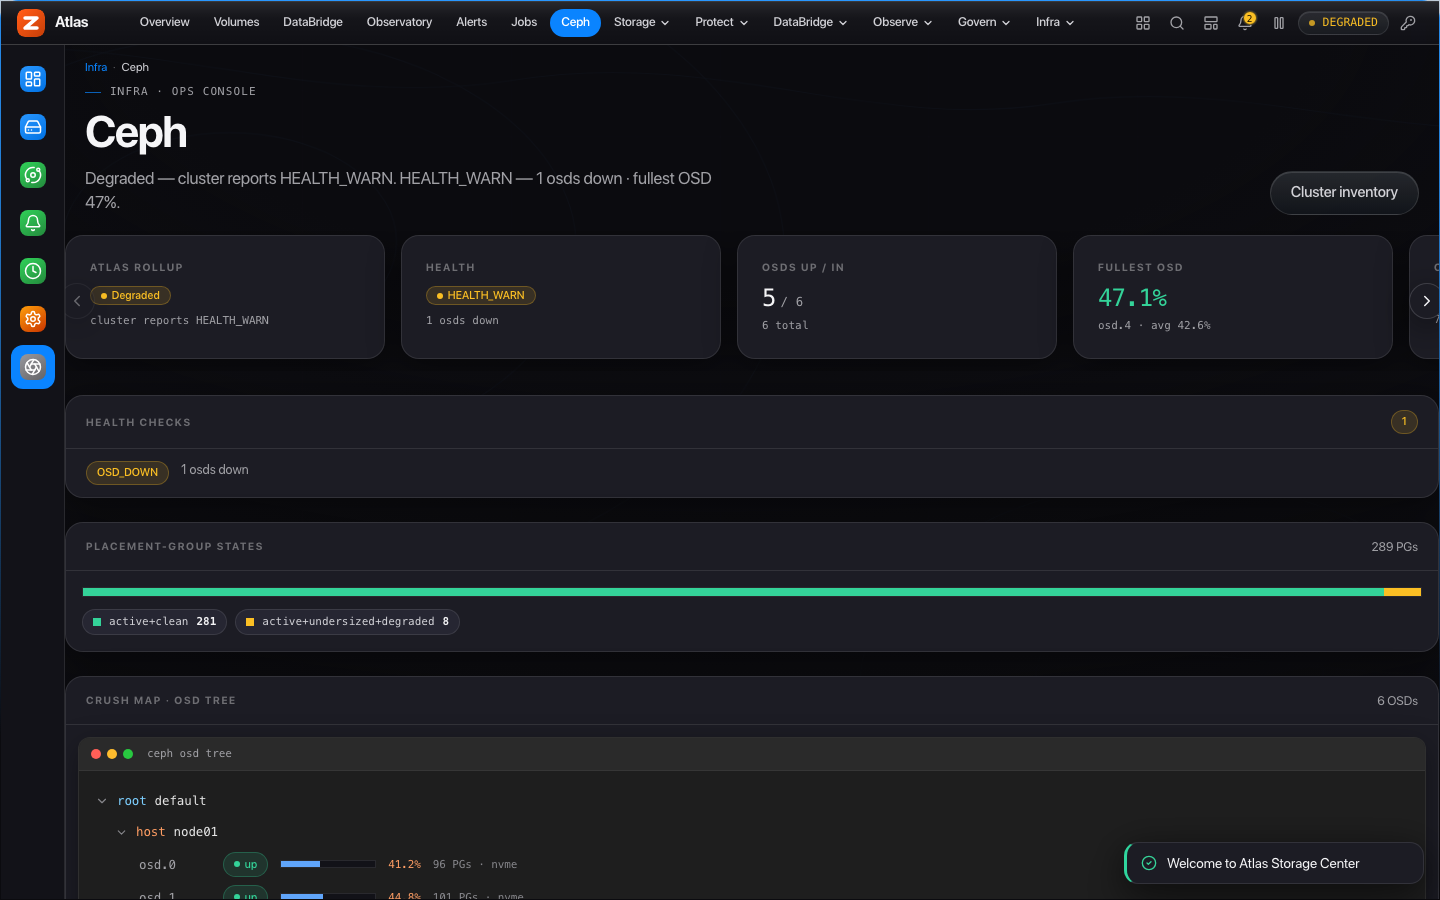Click the success check icon in welcome toast

point(1149,863)
